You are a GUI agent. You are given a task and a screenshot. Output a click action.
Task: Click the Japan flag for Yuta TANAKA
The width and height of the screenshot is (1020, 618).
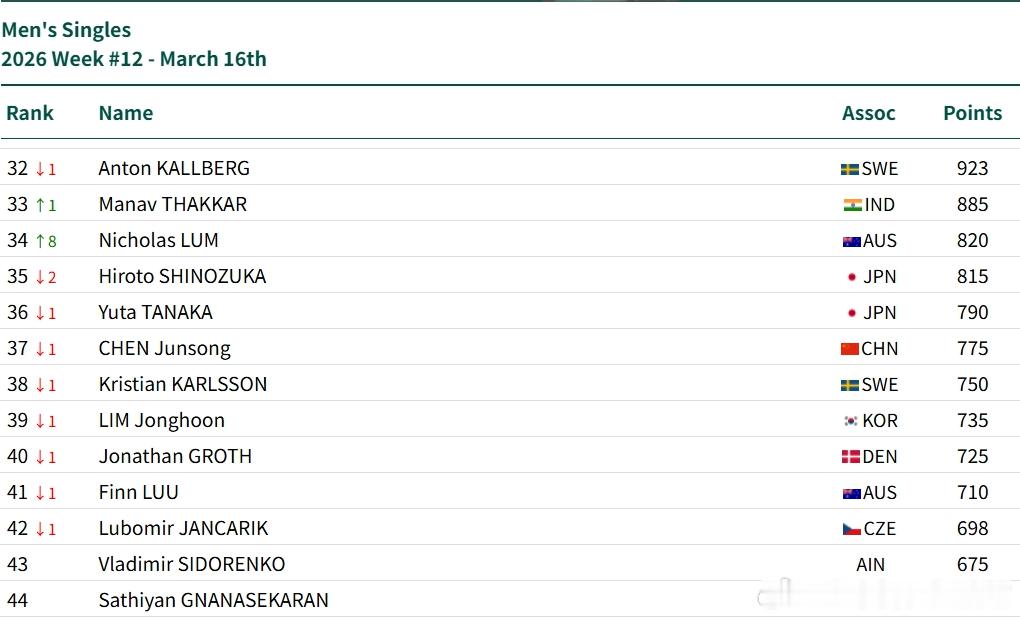pyautogui.click(x=852, y=313)
